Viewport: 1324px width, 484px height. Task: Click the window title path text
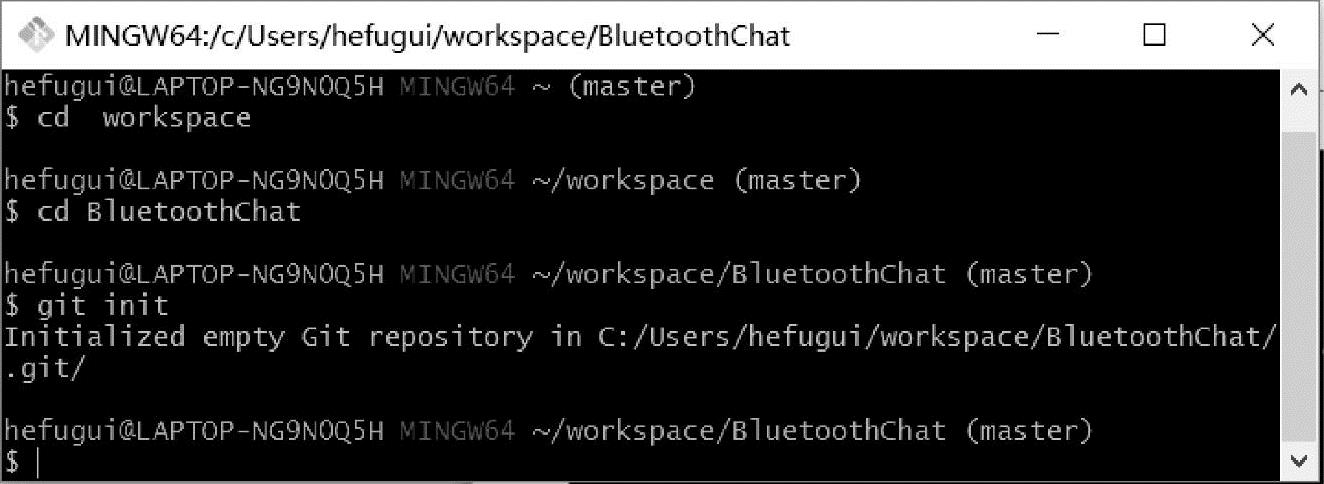(427, 37)
